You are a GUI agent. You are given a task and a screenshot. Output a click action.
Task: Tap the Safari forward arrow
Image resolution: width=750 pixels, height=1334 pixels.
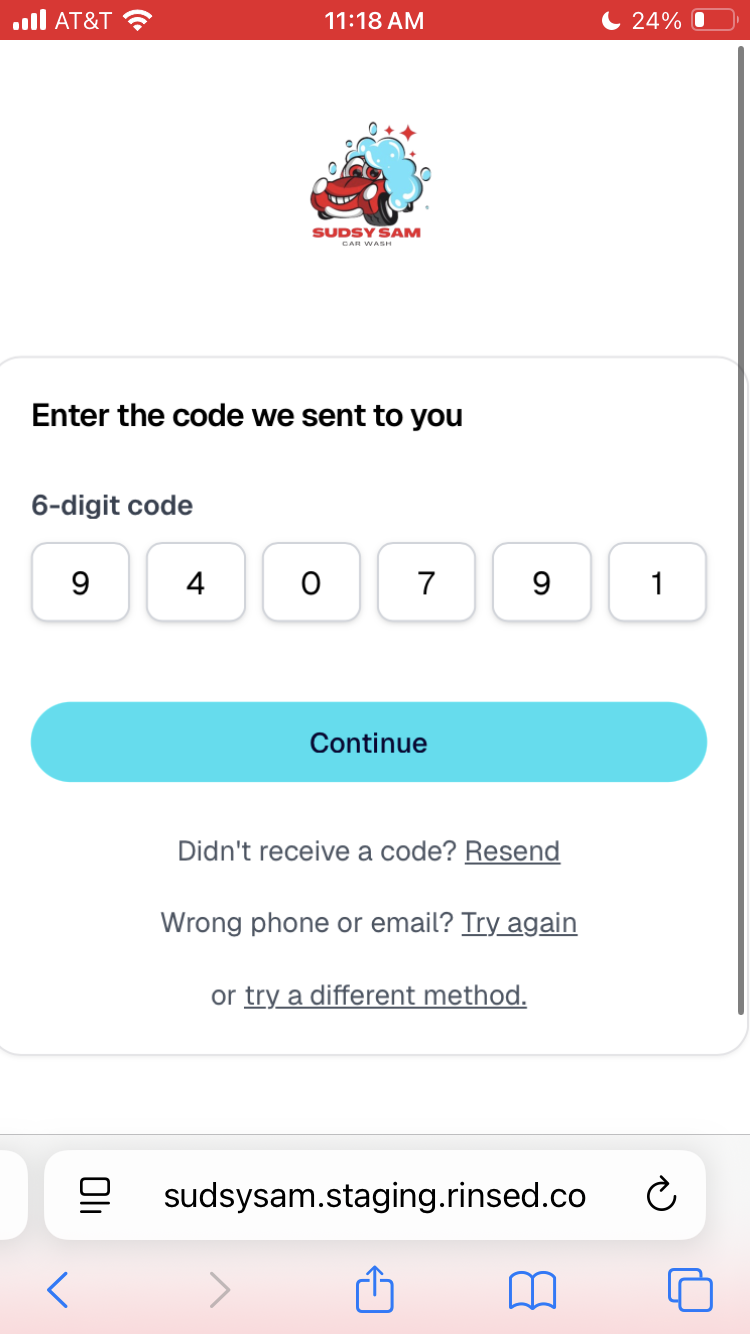tap(220, 1289)
